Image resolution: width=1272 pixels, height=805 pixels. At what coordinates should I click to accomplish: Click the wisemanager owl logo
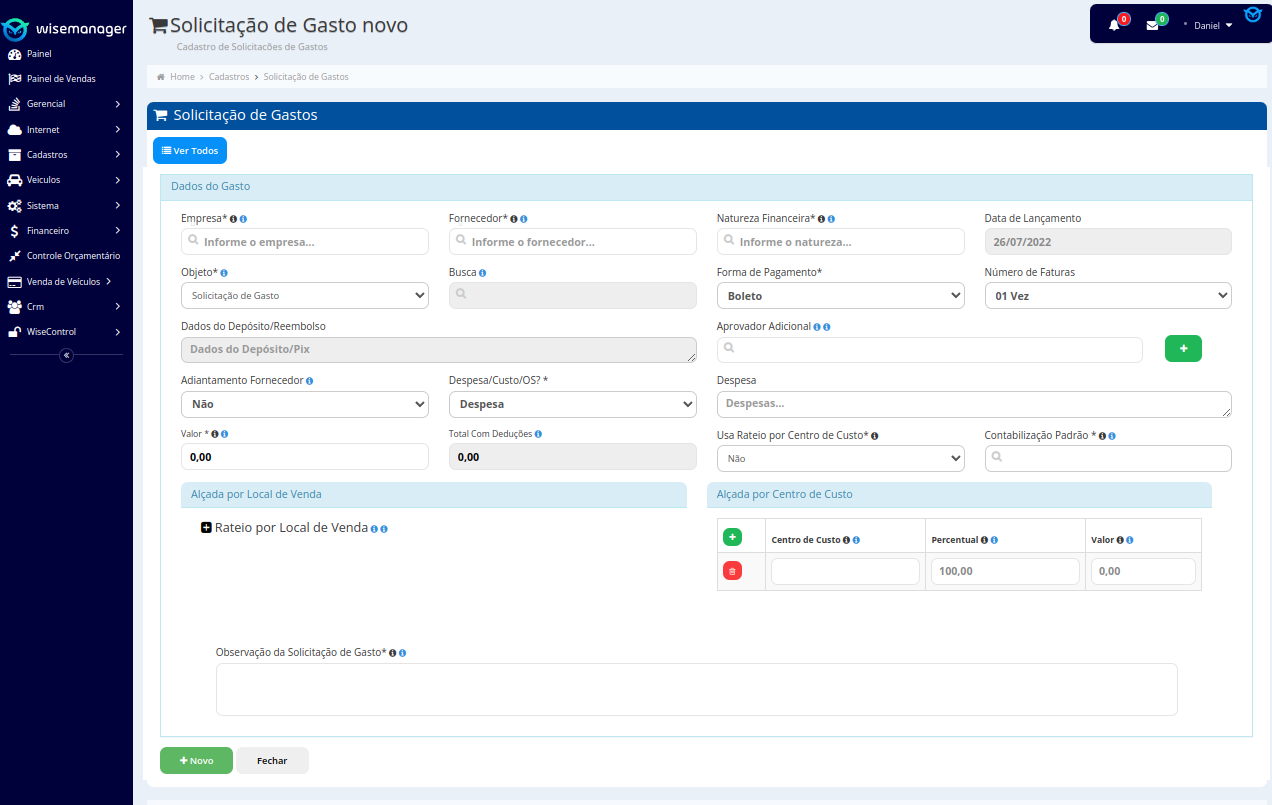click(x=17, y=29)
